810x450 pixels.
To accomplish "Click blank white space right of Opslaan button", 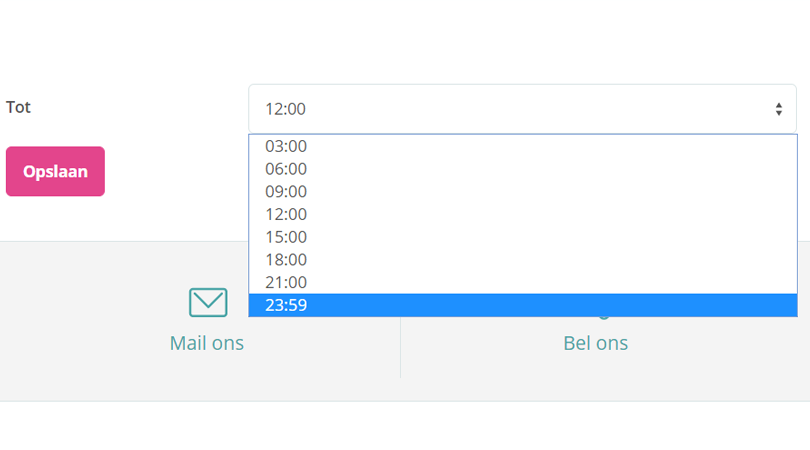I will point(175,172).
